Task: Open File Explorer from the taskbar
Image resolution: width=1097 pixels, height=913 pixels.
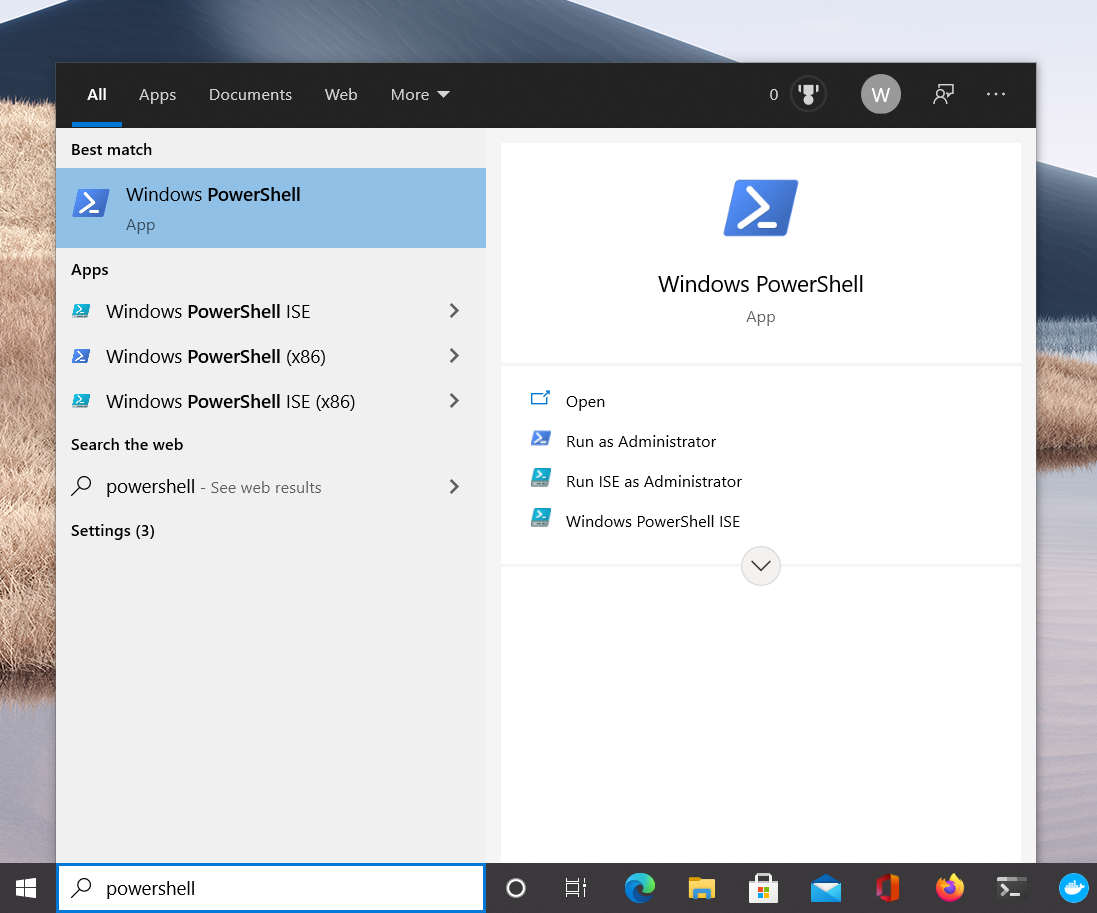Action: [x=701, y=889]
